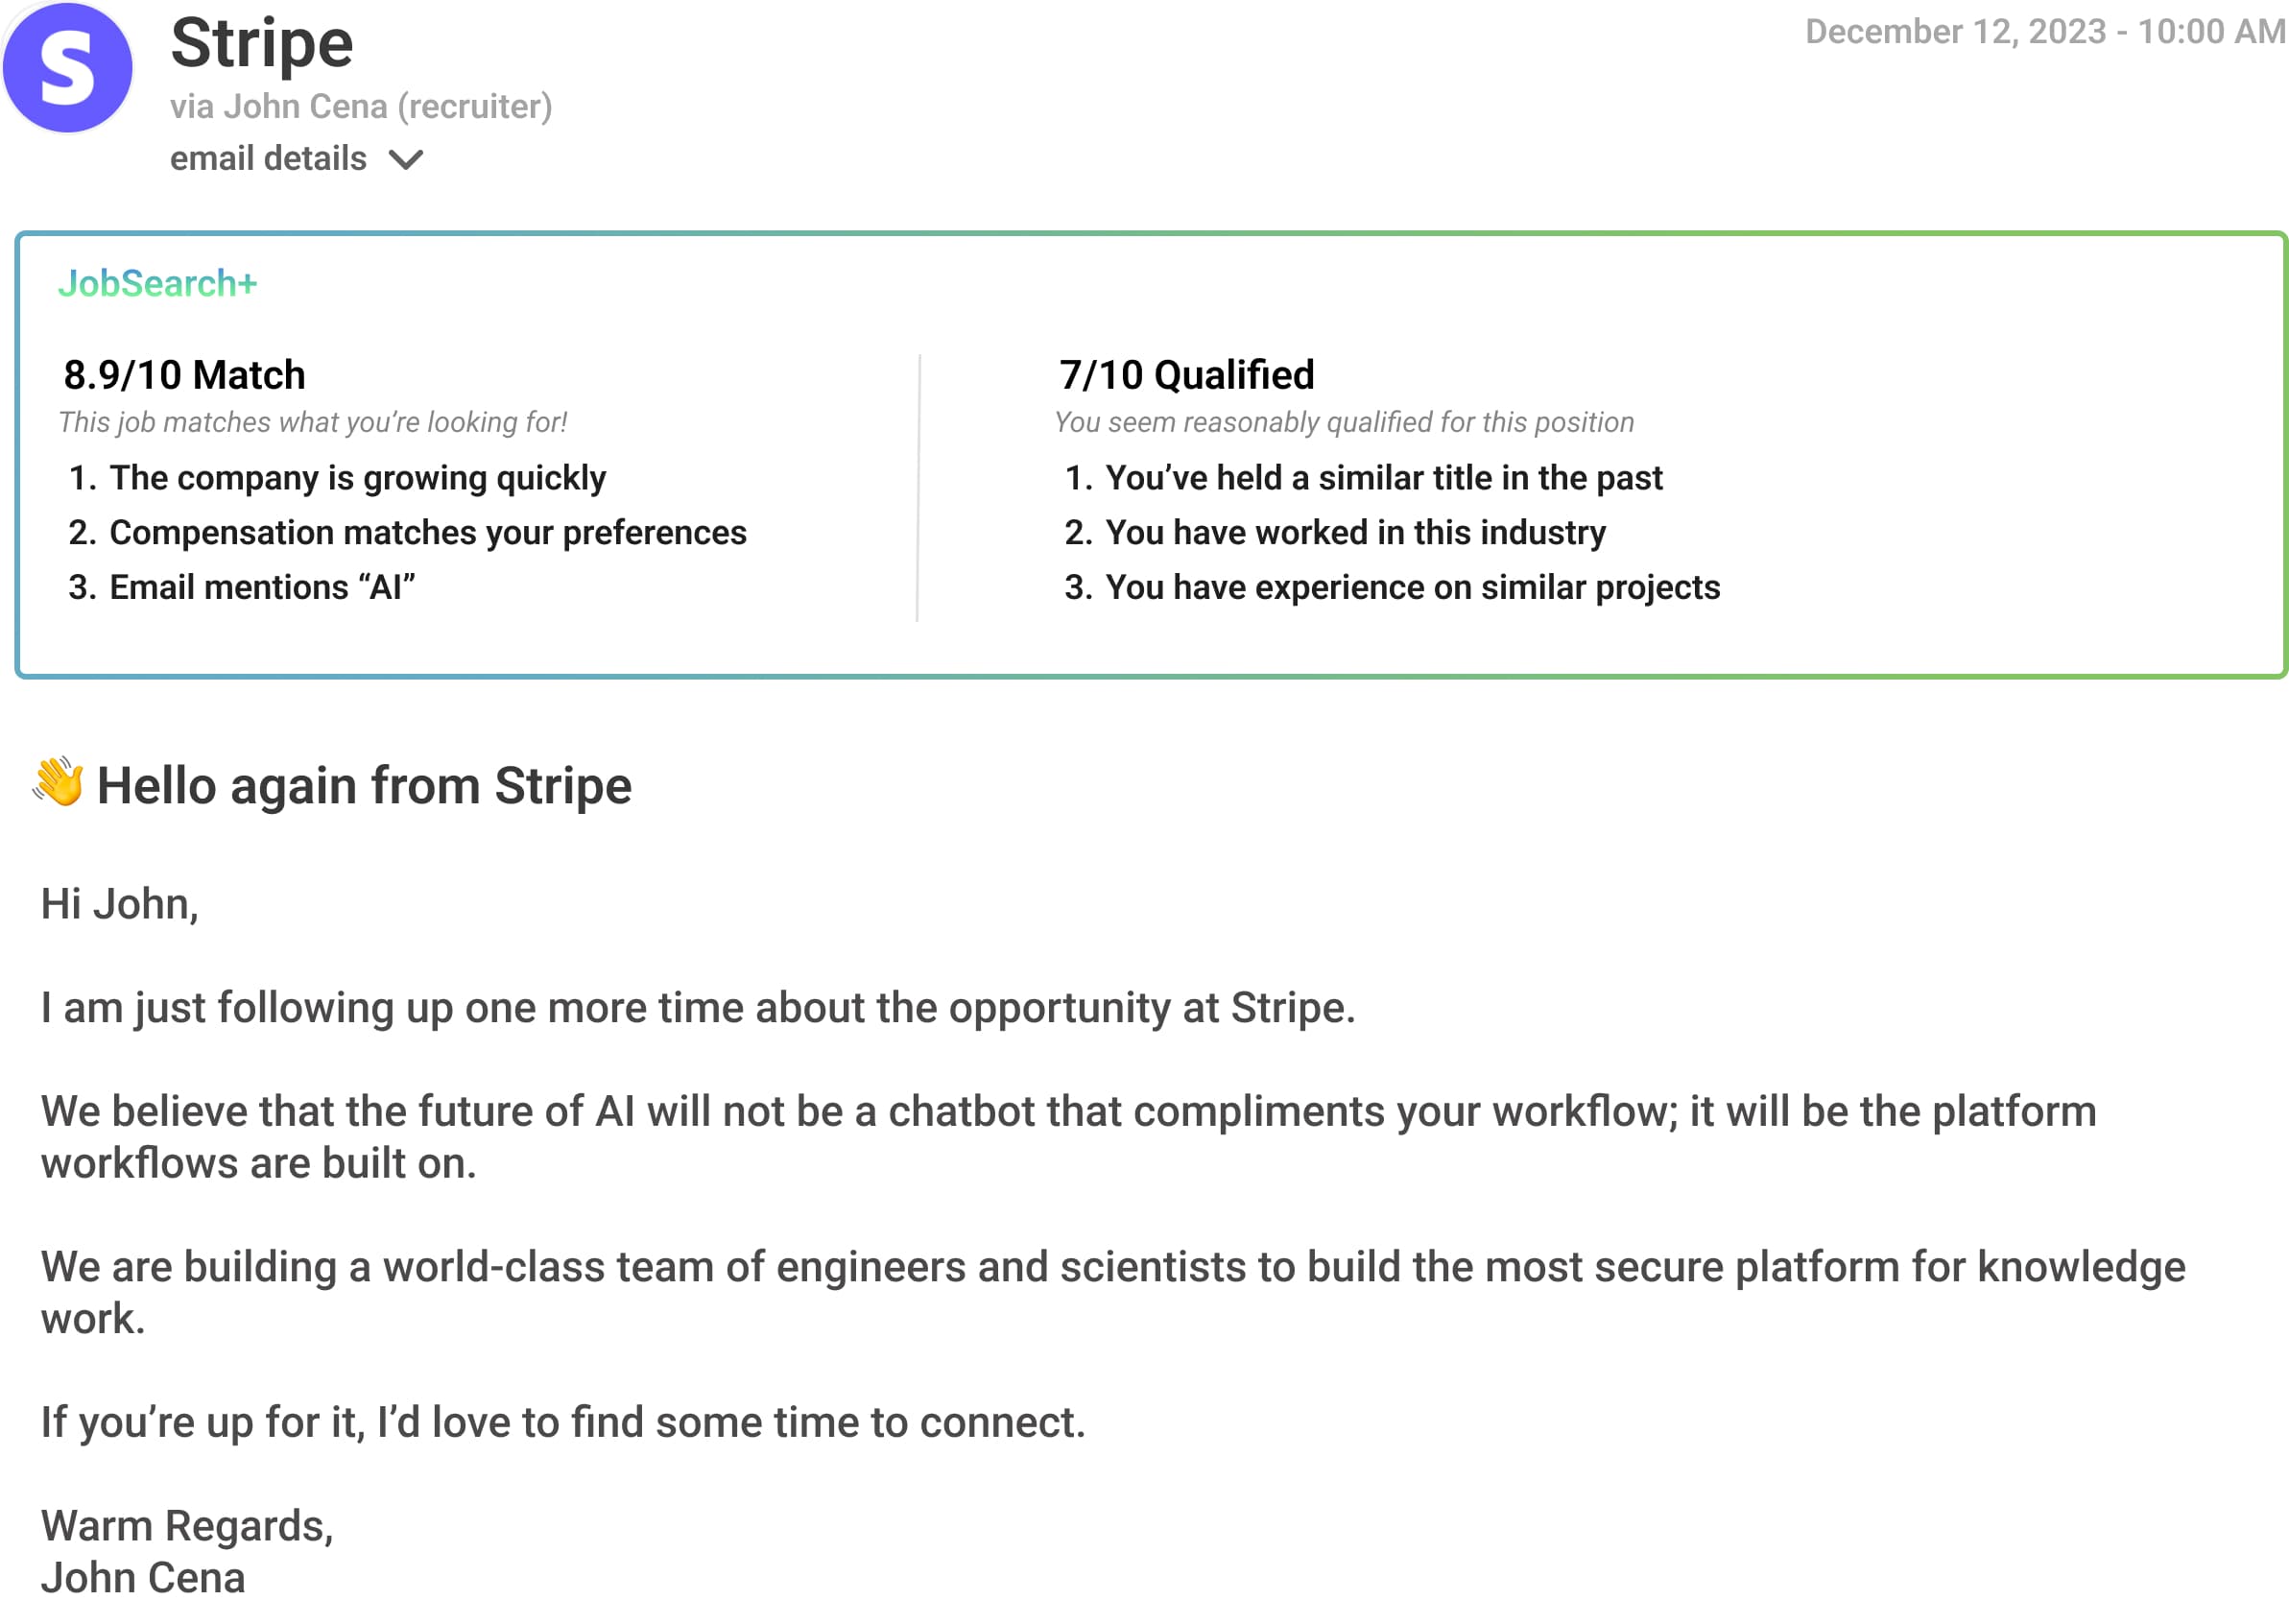Expand the email details chevron

pyautogui.click(x=406, y=160)
